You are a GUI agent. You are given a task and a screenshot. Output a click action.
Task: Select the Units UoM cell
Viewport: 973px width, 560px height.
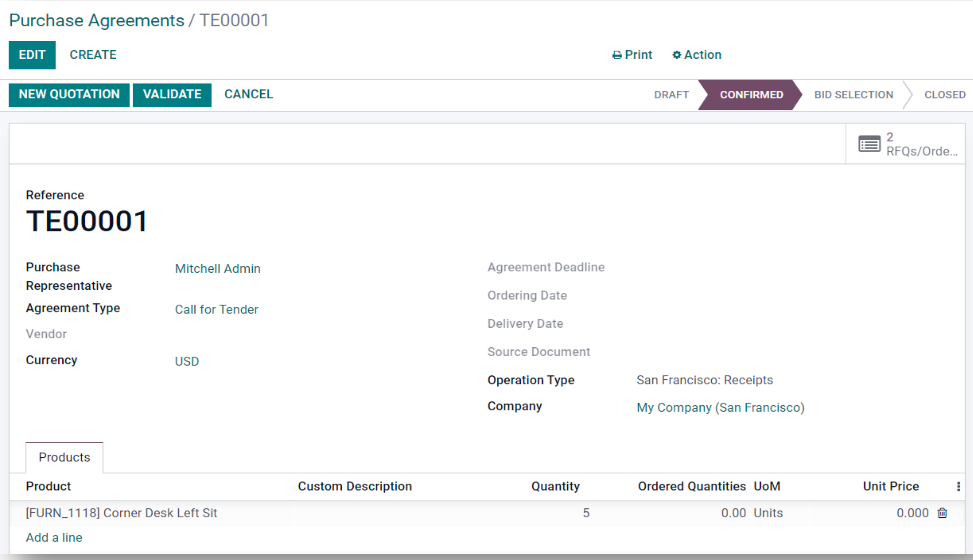coord(768,513)
